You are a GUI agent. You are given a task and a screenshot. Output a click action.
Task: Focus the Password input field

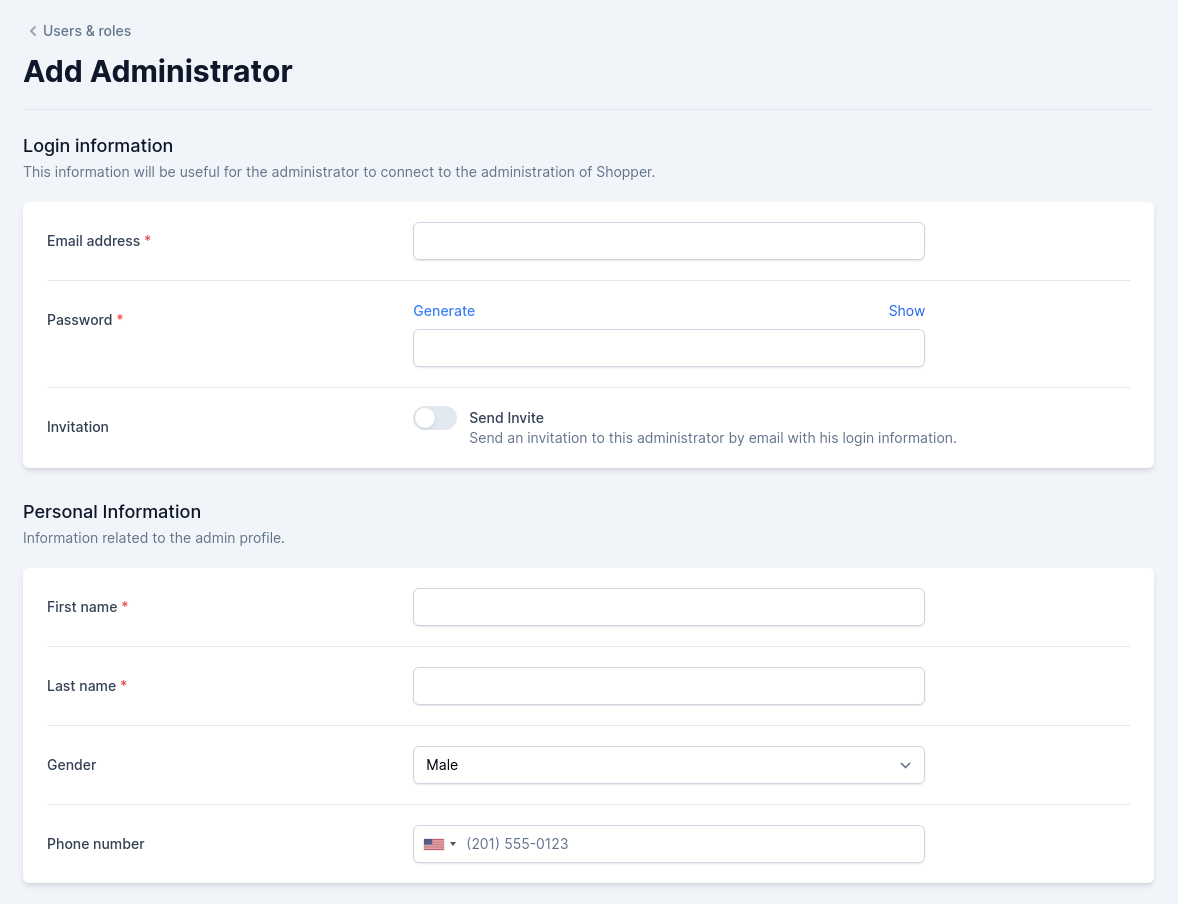(669, 348)
